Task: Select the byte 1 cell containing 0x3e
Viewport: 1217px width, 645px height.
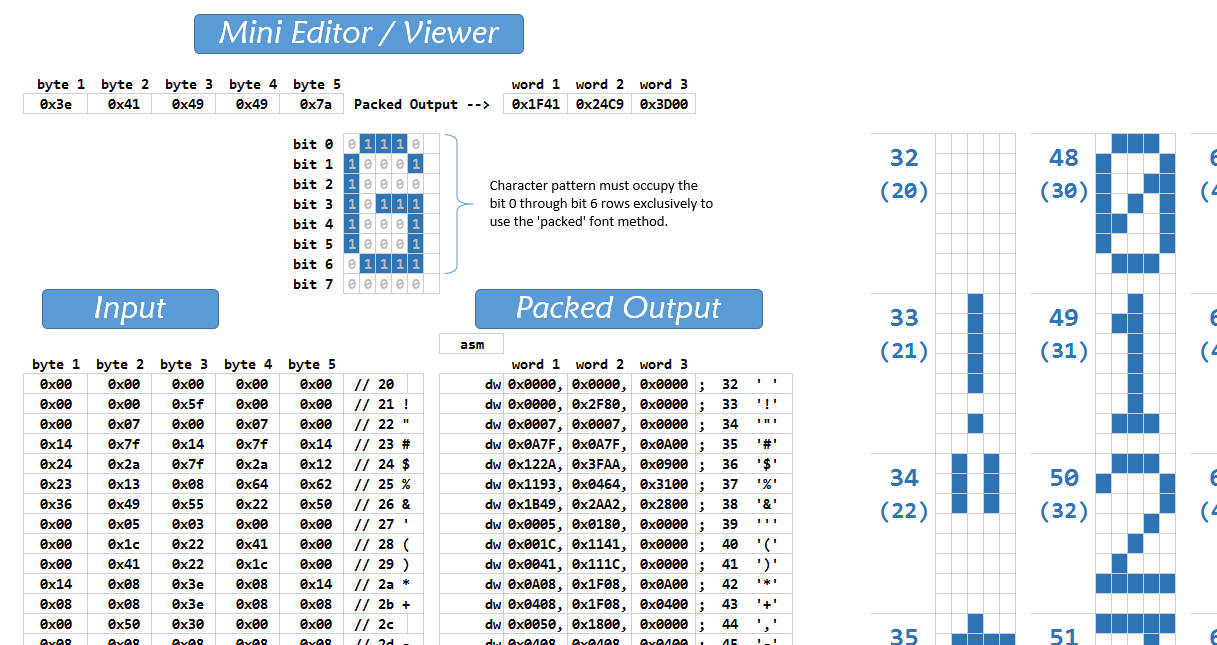Action: point(55,104)
